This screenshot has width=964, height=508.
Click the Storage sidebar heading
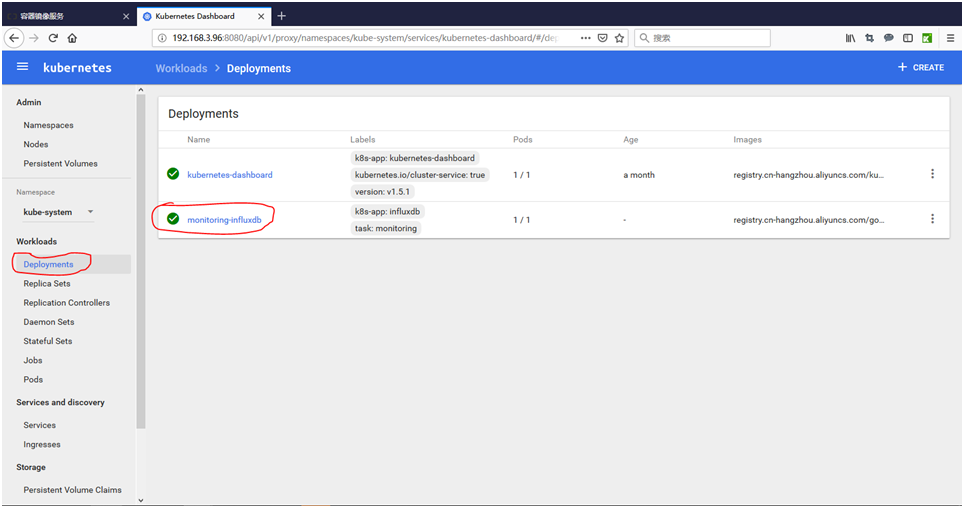click(31, 467)
